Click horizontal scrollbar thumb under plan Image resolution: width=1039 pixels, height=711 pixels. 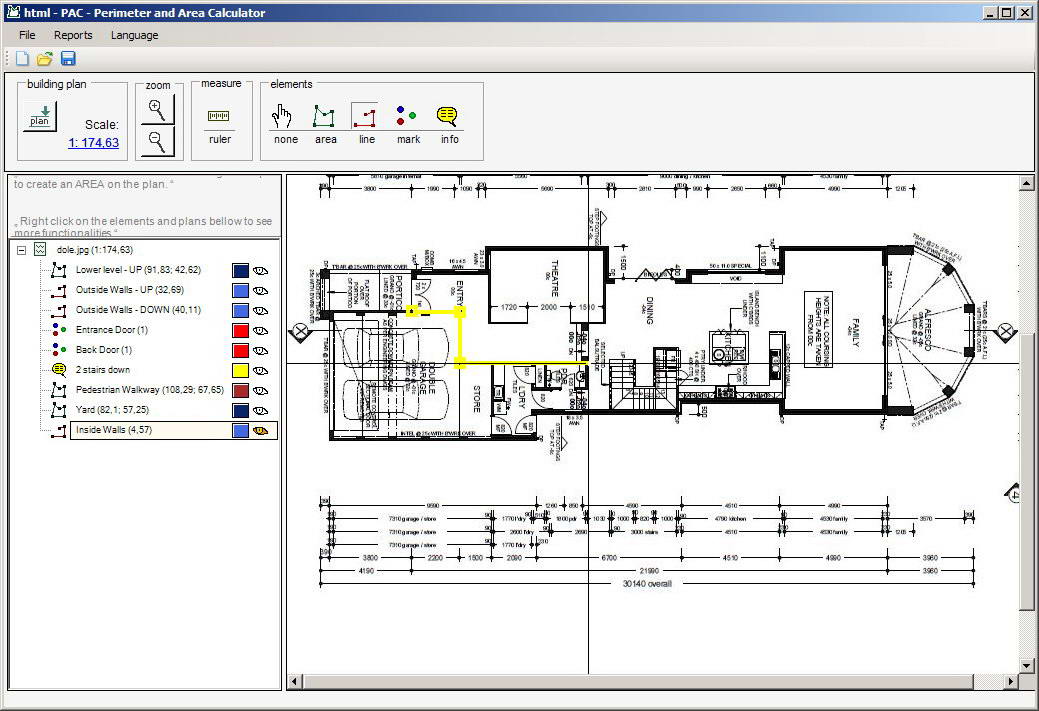[637, 681]
